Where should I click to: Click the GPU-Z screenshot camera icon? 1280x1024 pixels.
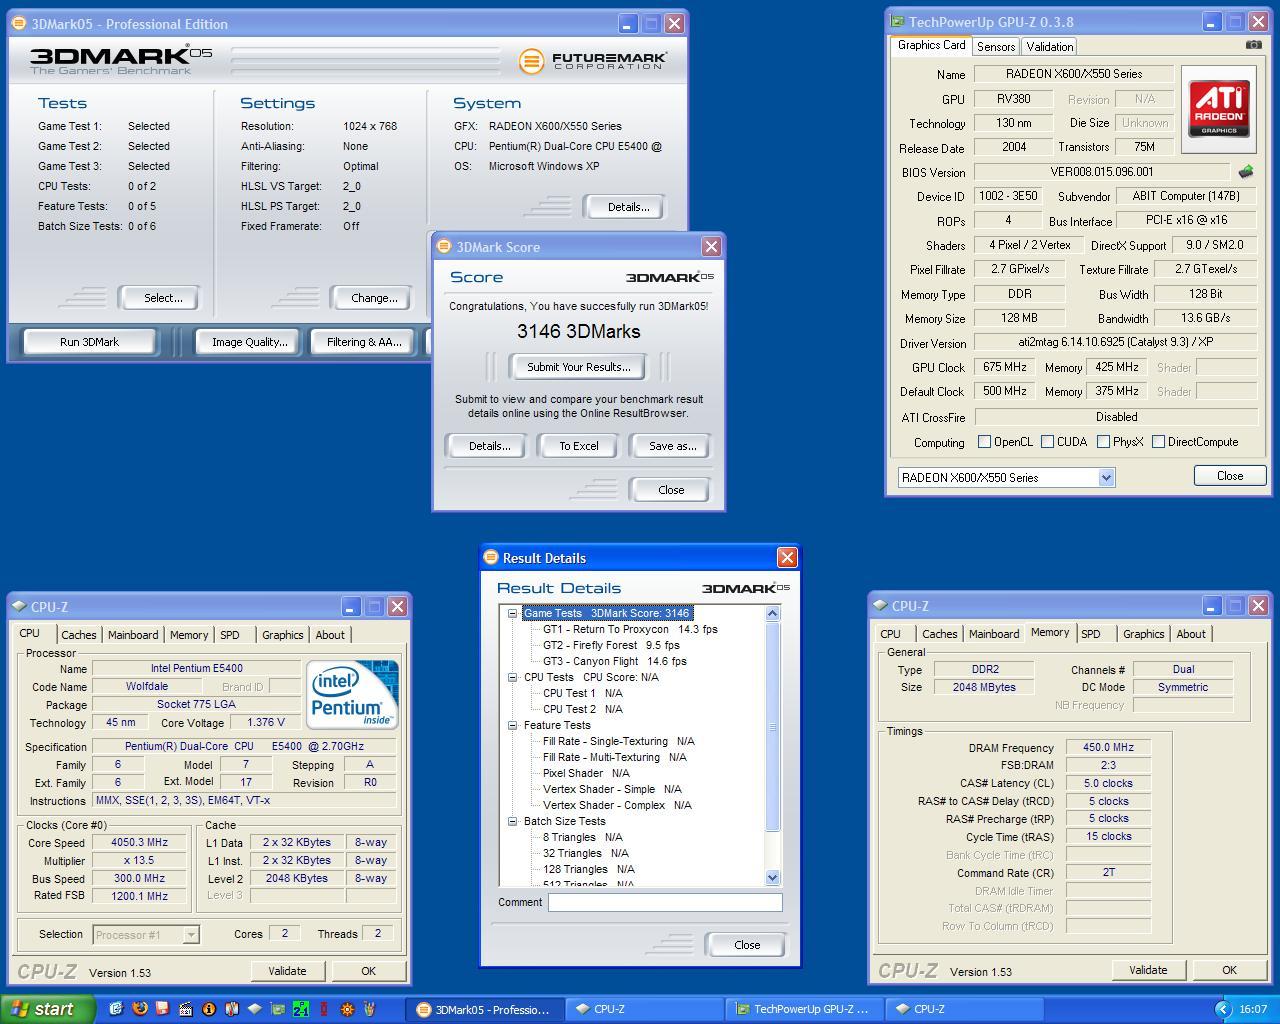1253,44
